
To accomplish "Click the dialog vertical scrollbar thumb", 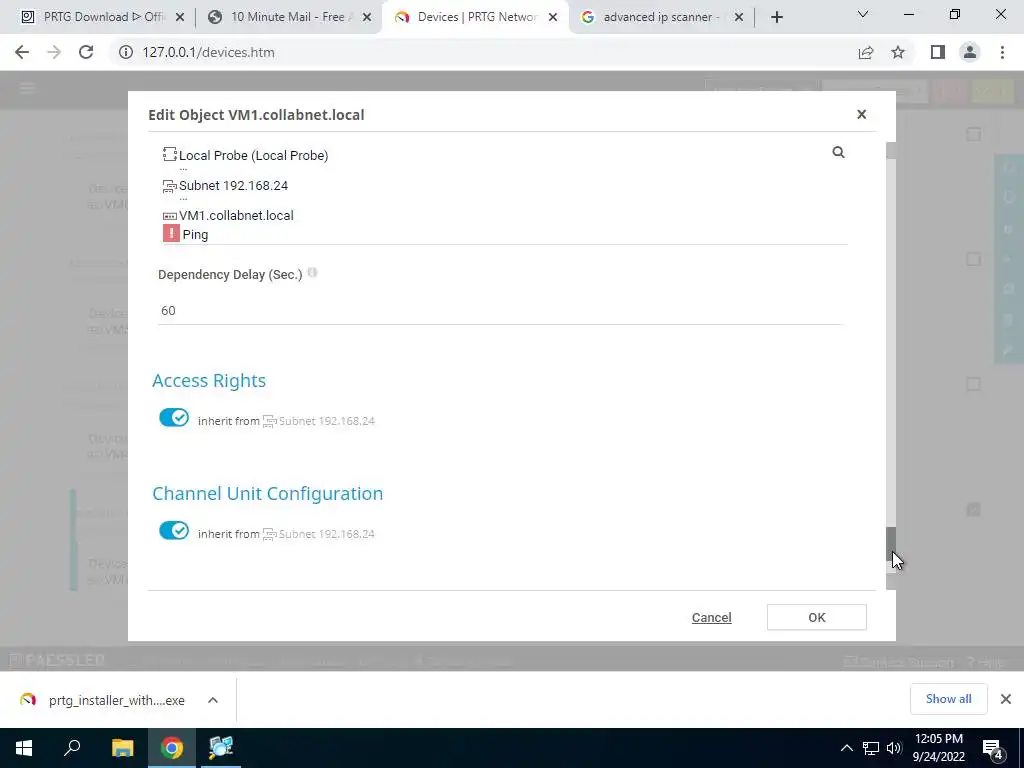I will click(x=891, y=544).
